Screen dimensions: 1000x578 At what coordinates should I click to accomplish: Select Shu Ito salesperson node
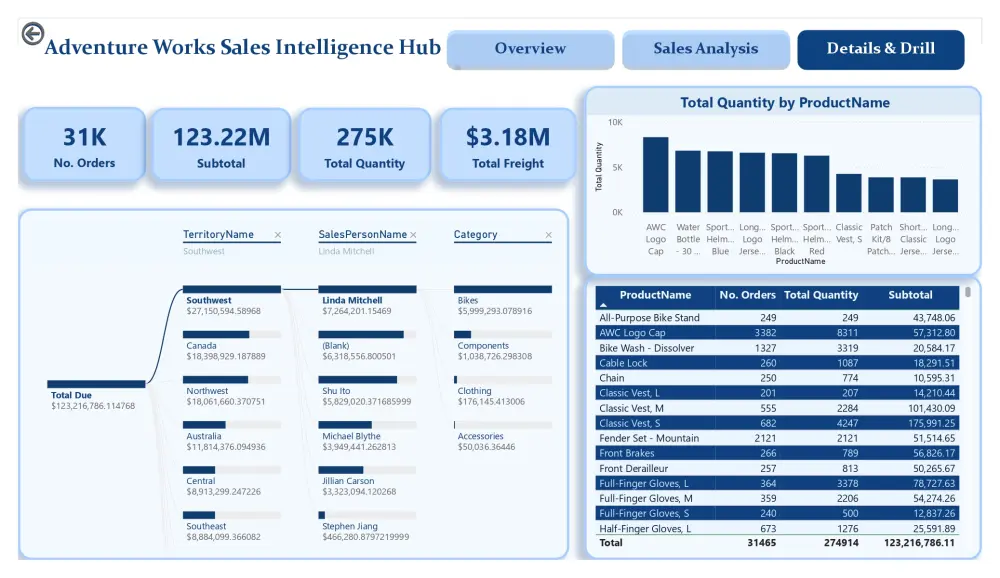point(367,391)
